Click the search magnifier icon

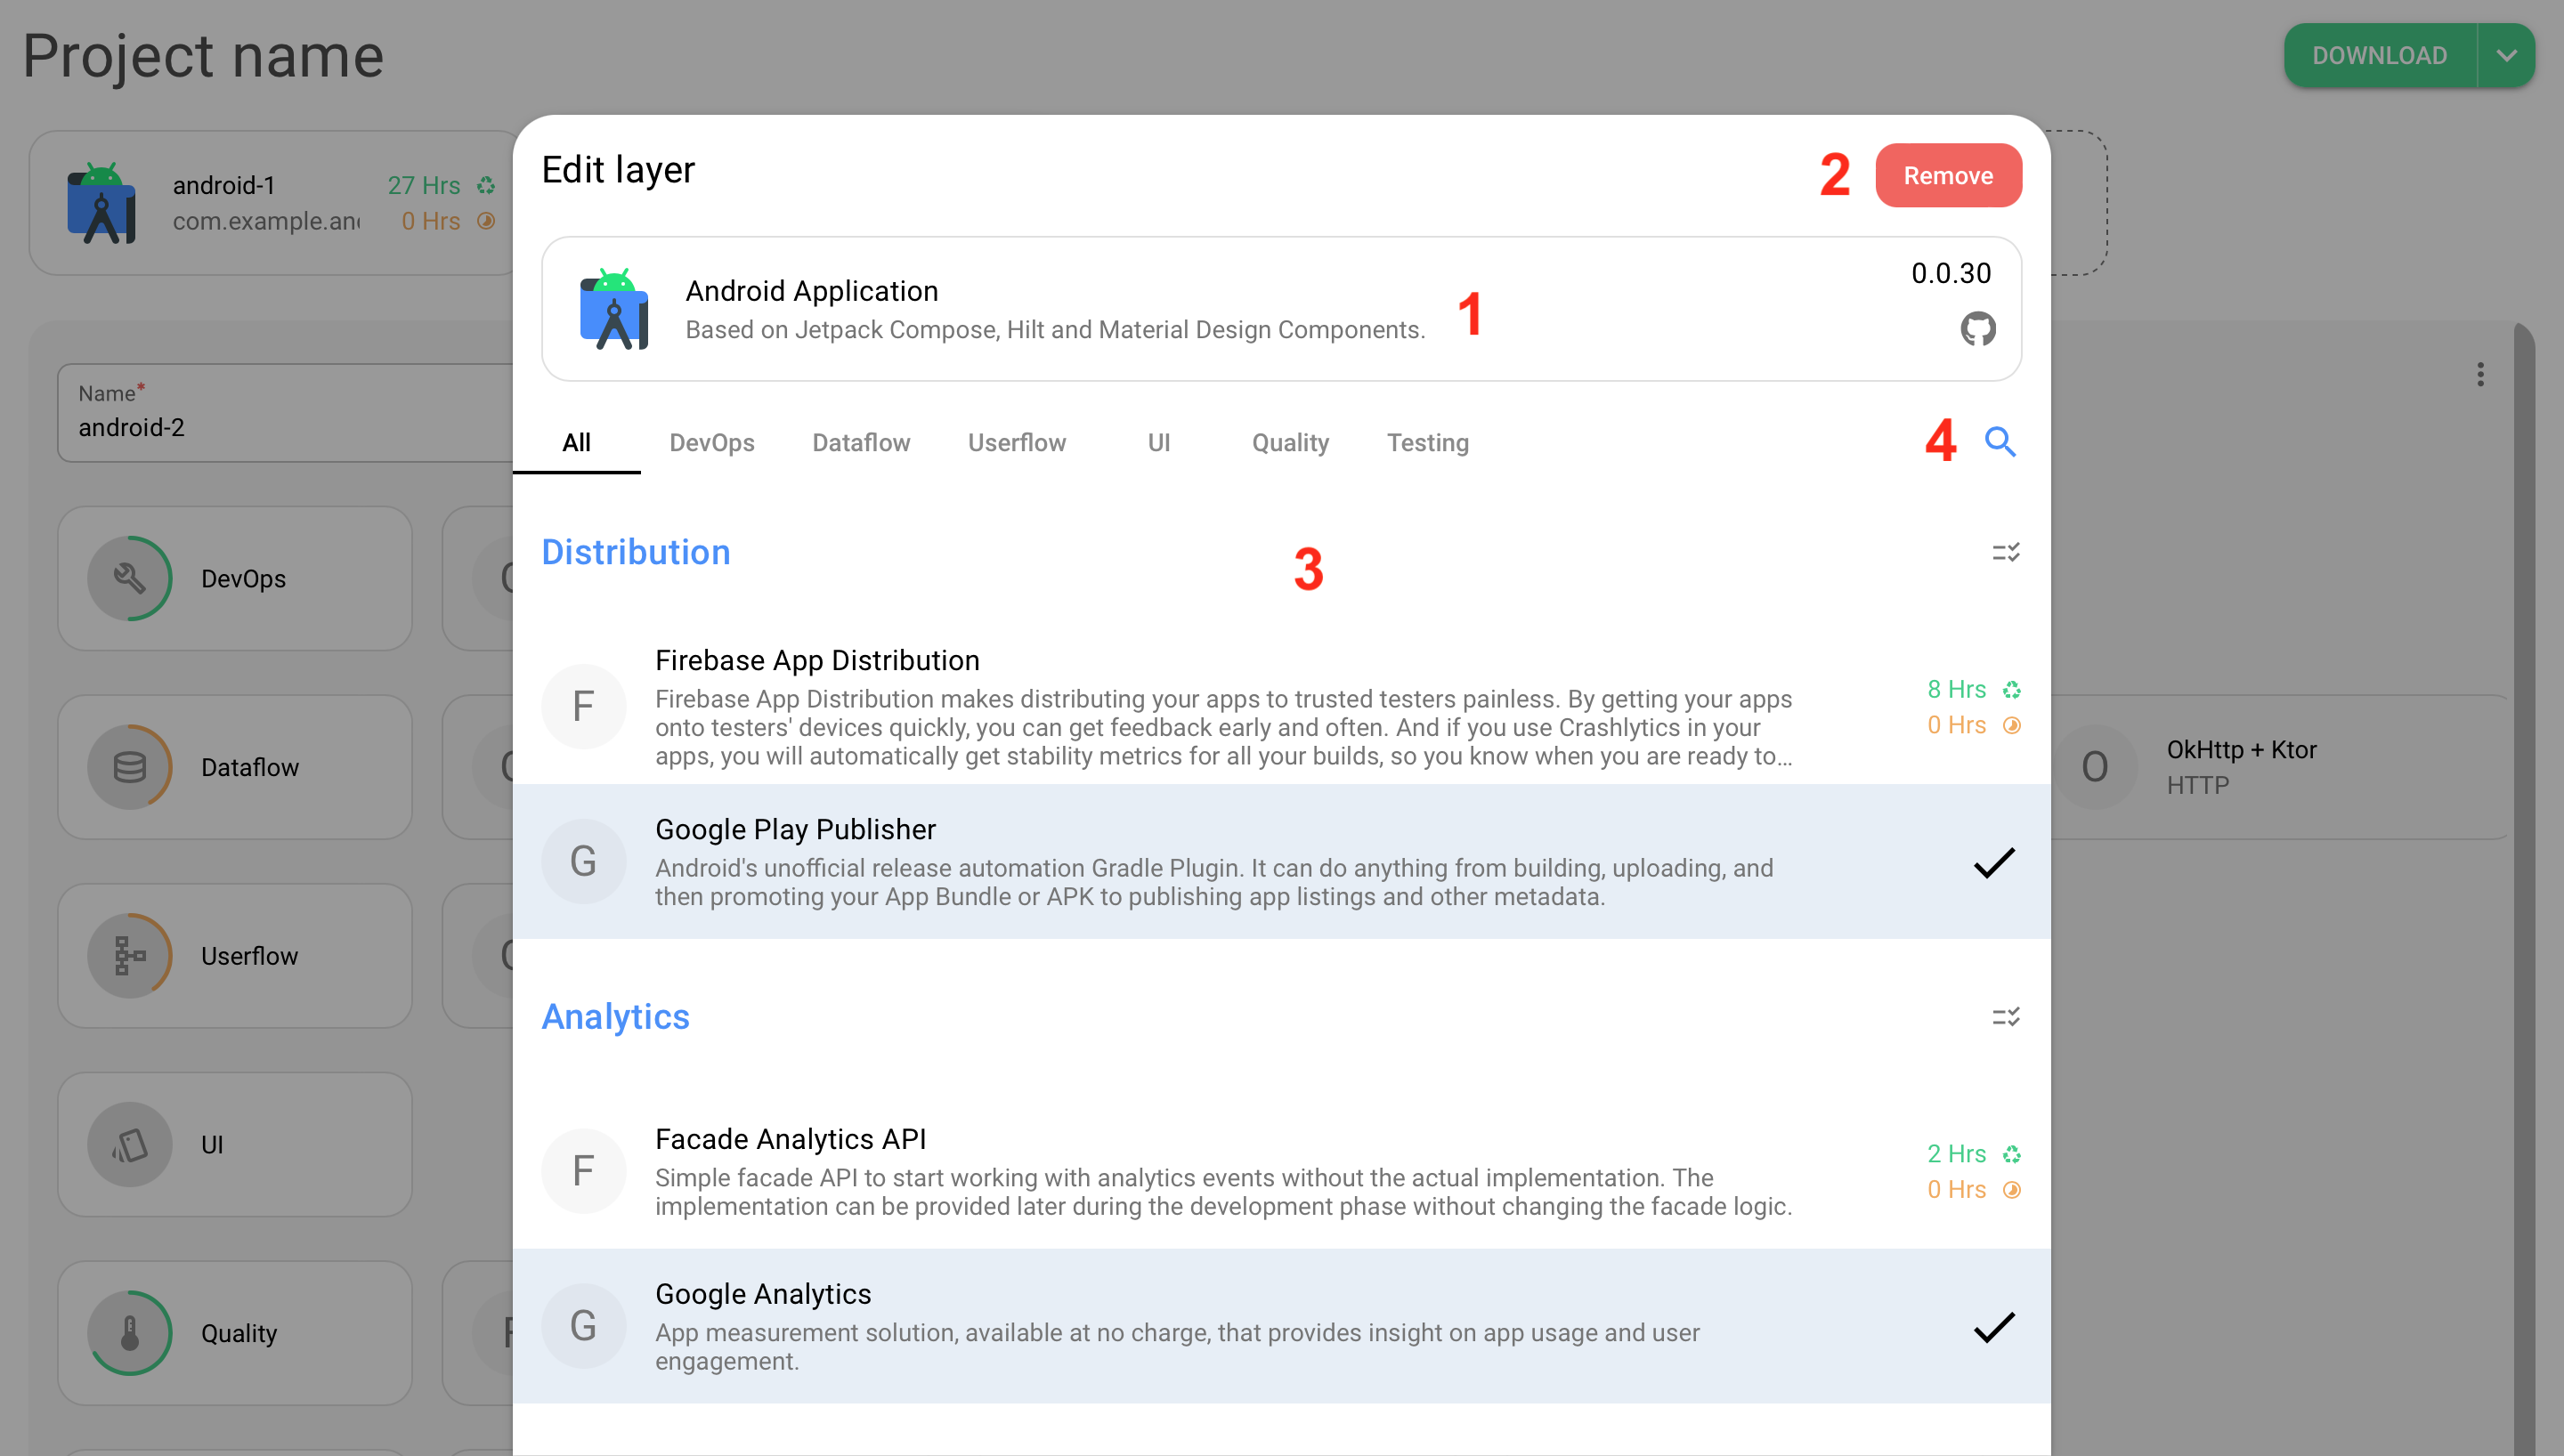pos(1999,441)
